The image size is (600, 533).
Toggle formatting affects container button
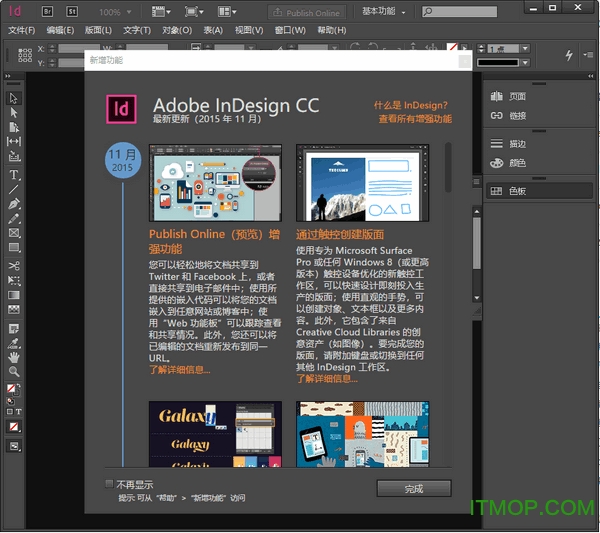[10, 412]
